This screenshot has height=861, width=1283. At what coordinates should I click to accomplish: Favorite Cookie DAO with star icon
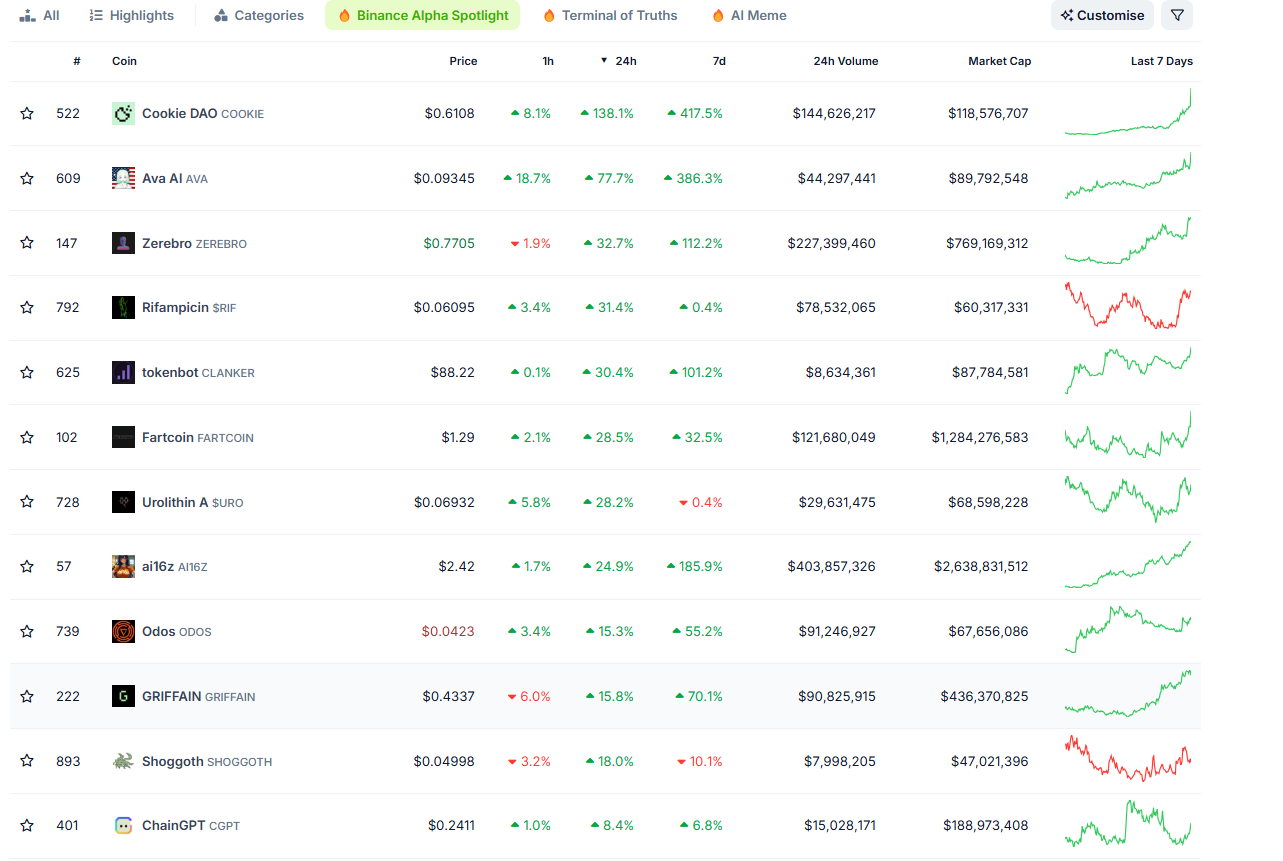[27, 114]
